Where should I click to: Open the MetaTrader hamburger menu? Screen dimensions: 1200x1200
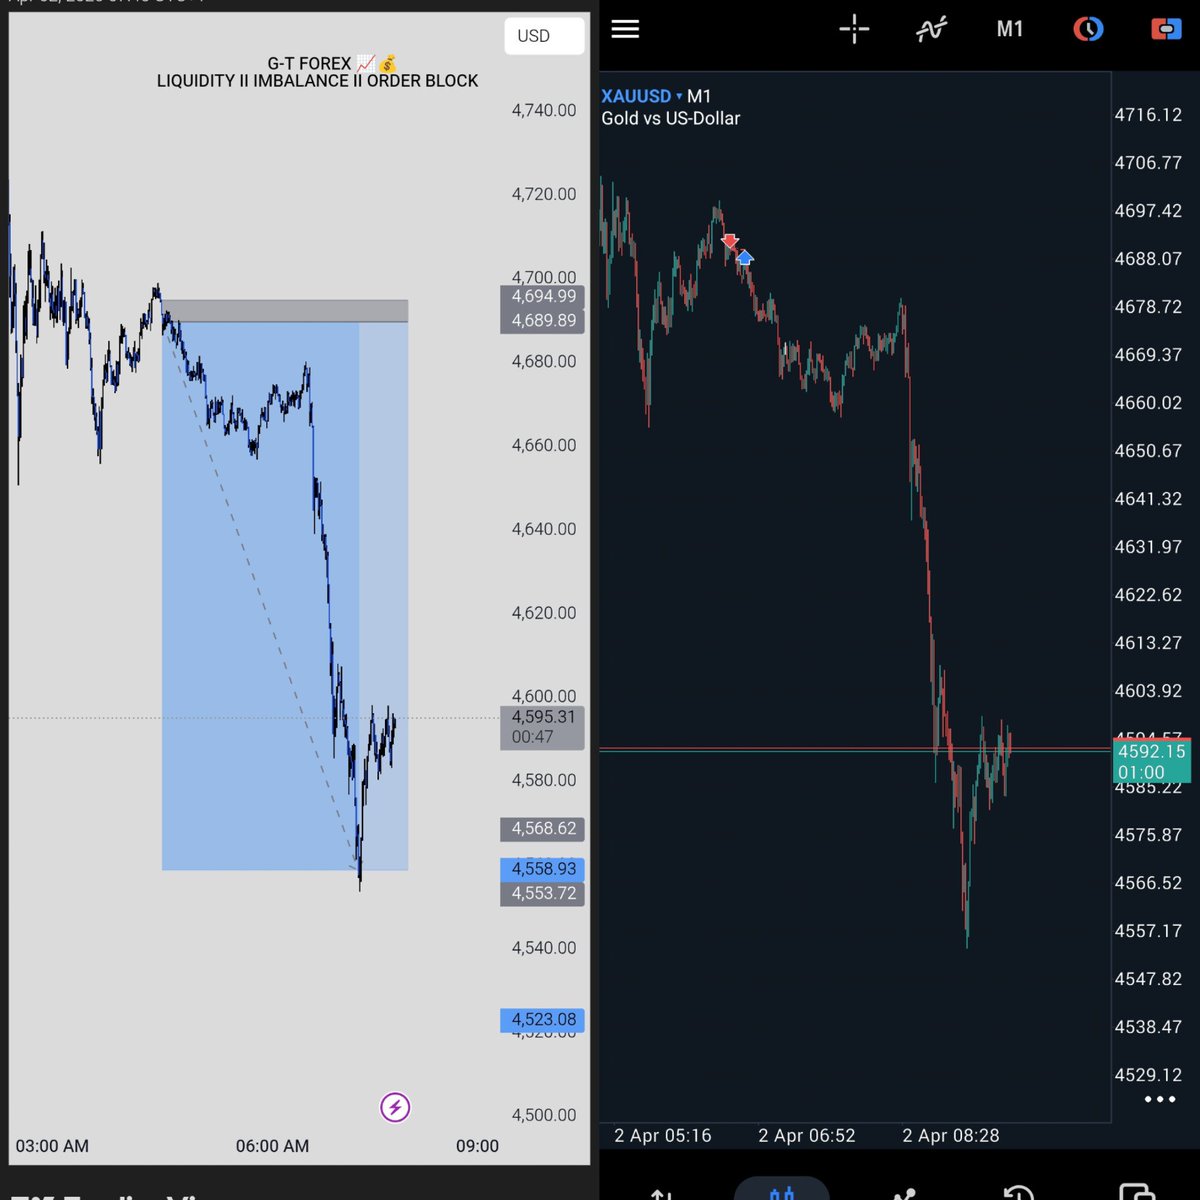pyautogui.click(x=625, y=29)
